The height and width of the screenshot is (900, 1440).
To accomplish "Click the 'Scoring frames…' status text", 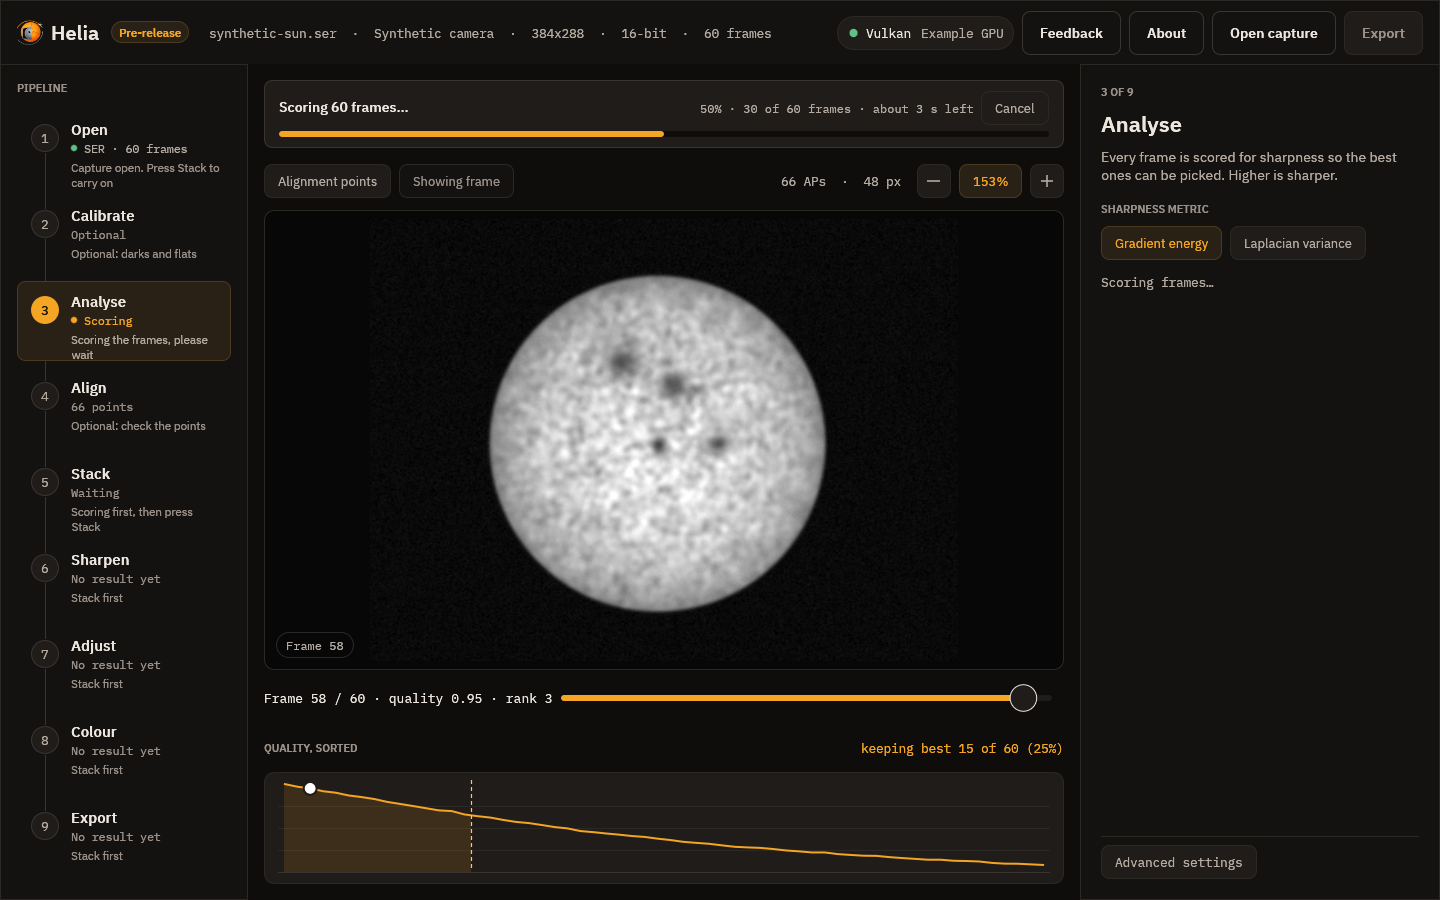I will pyautogui.click(x=1157, y=283).
